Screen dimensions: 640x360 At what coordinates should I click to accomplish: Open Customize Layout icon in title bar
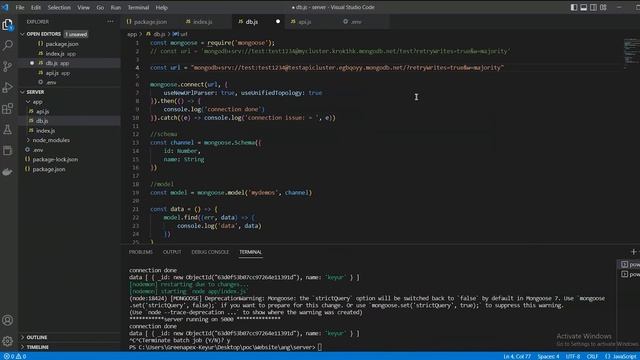[x=603, y=7]
